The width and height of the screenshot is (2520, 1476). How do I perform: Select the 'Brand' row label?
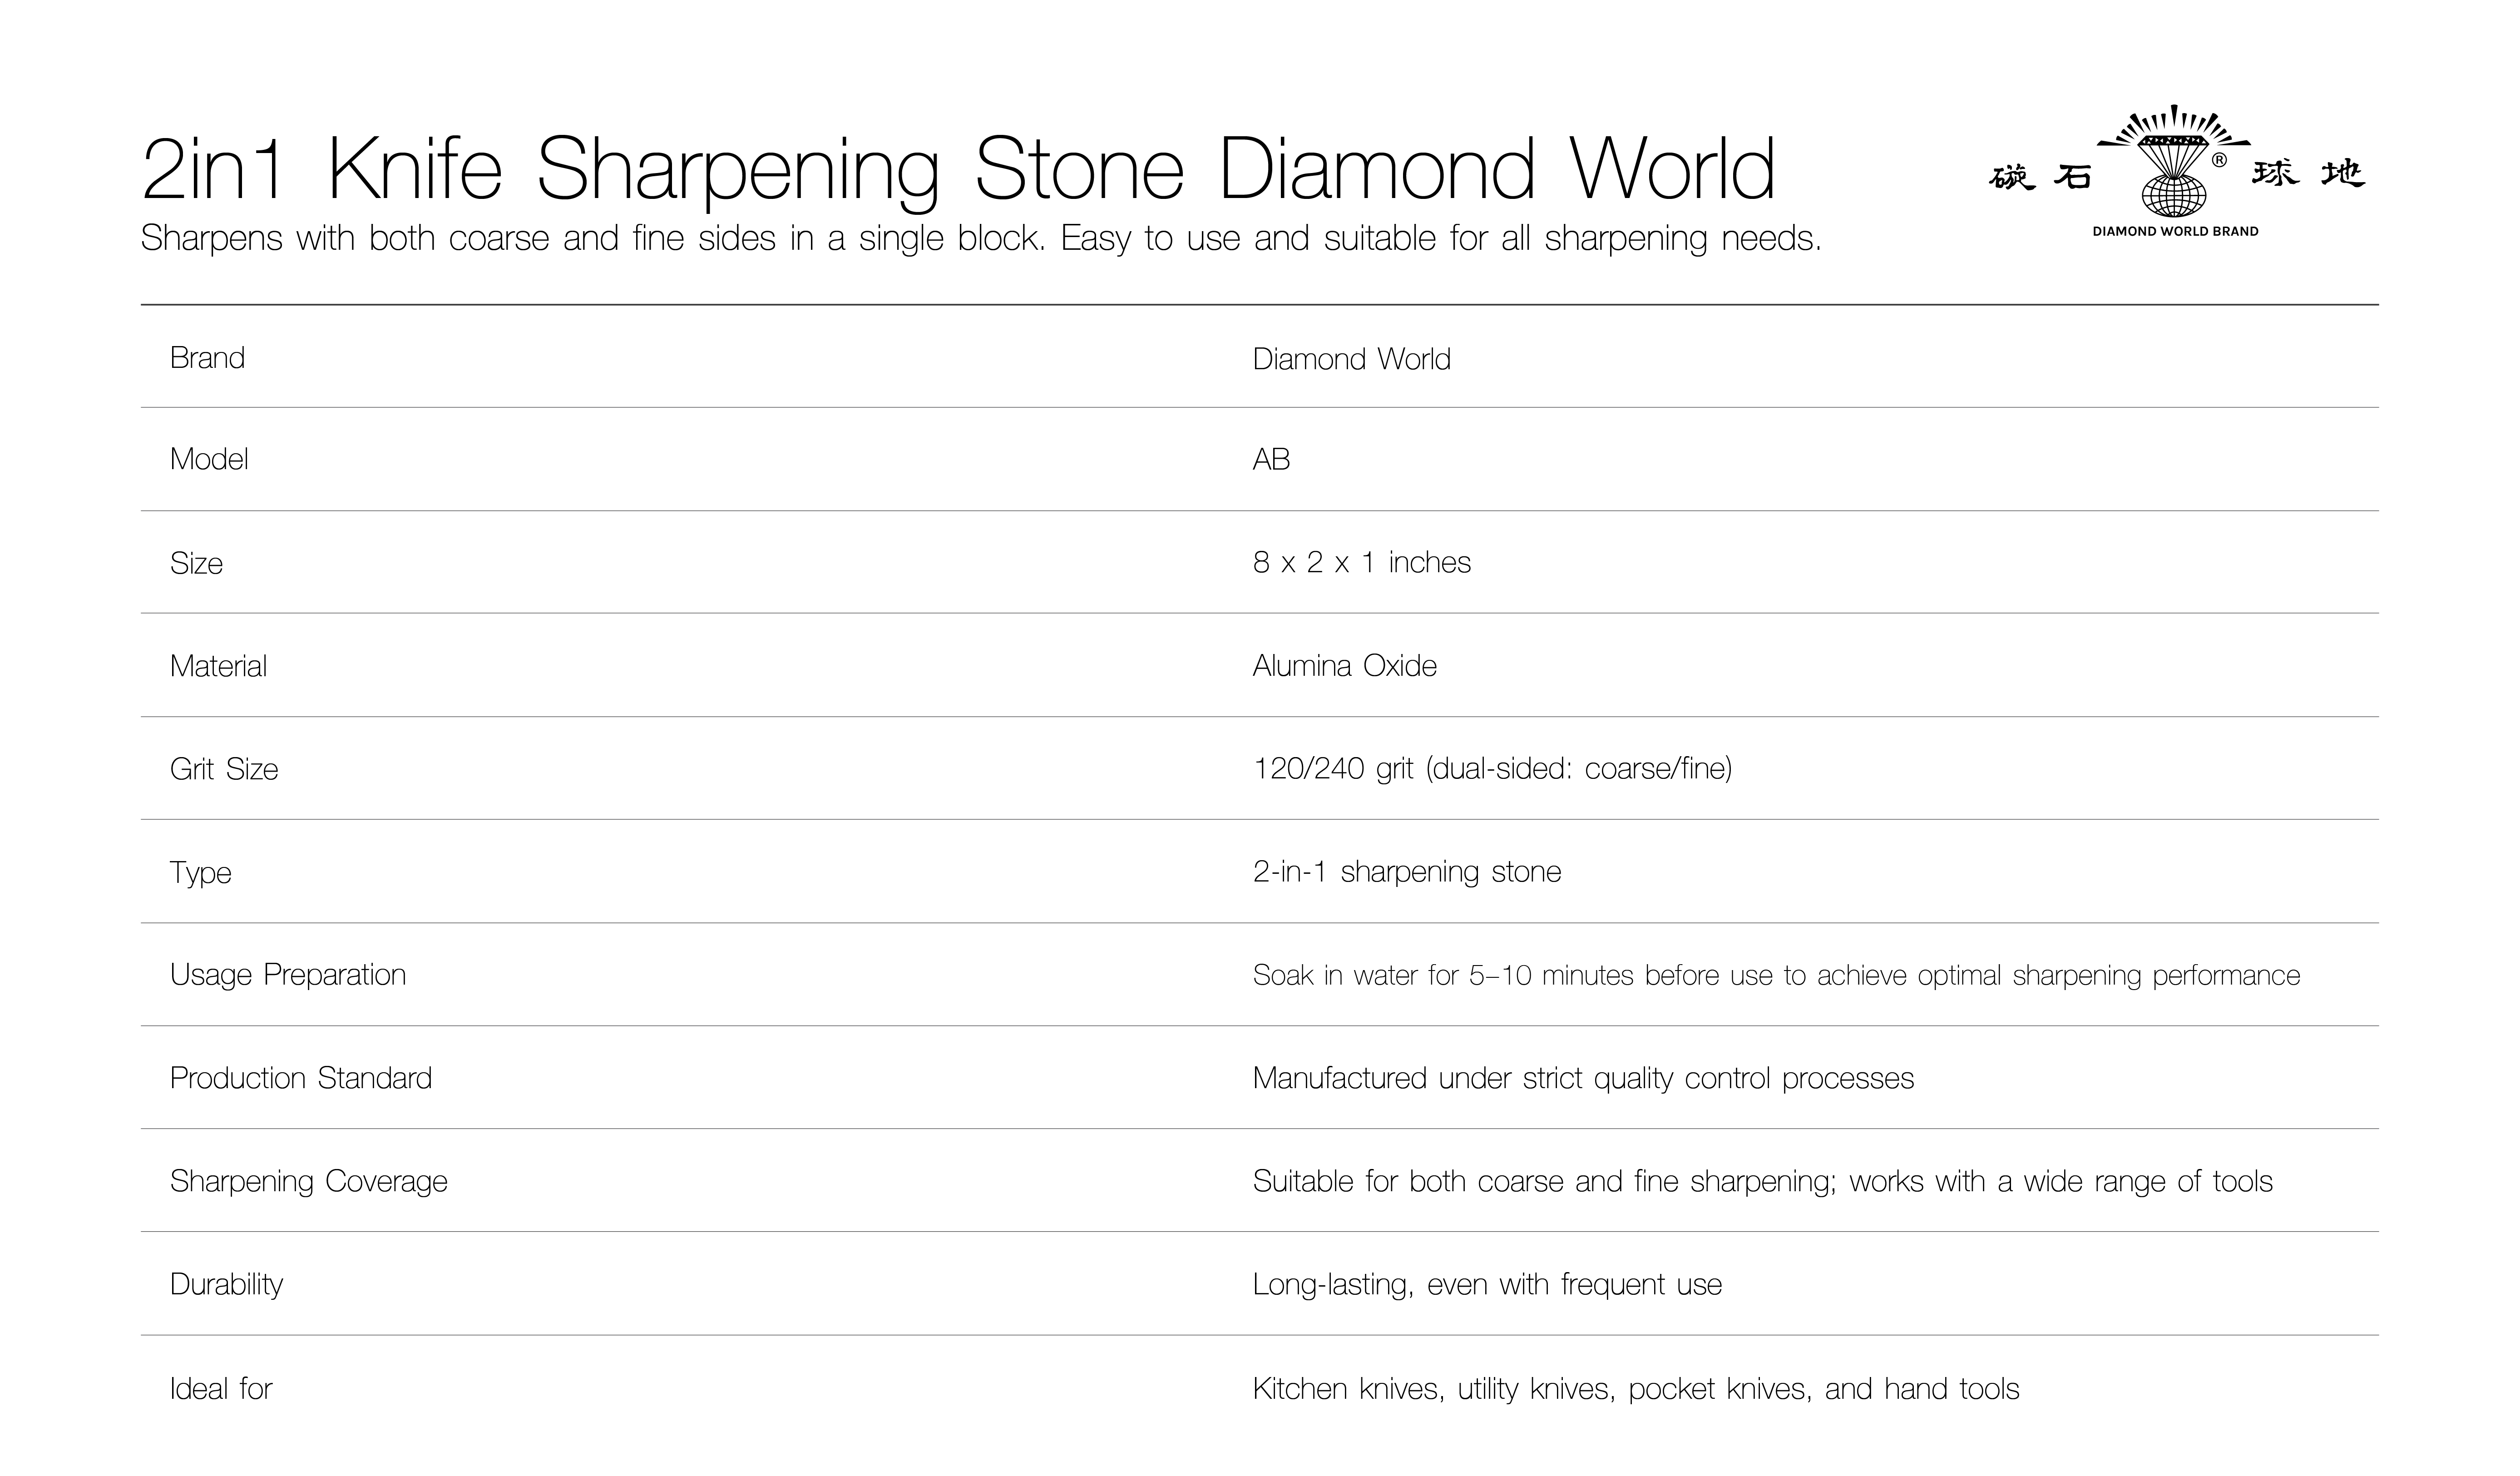[207, 358]
